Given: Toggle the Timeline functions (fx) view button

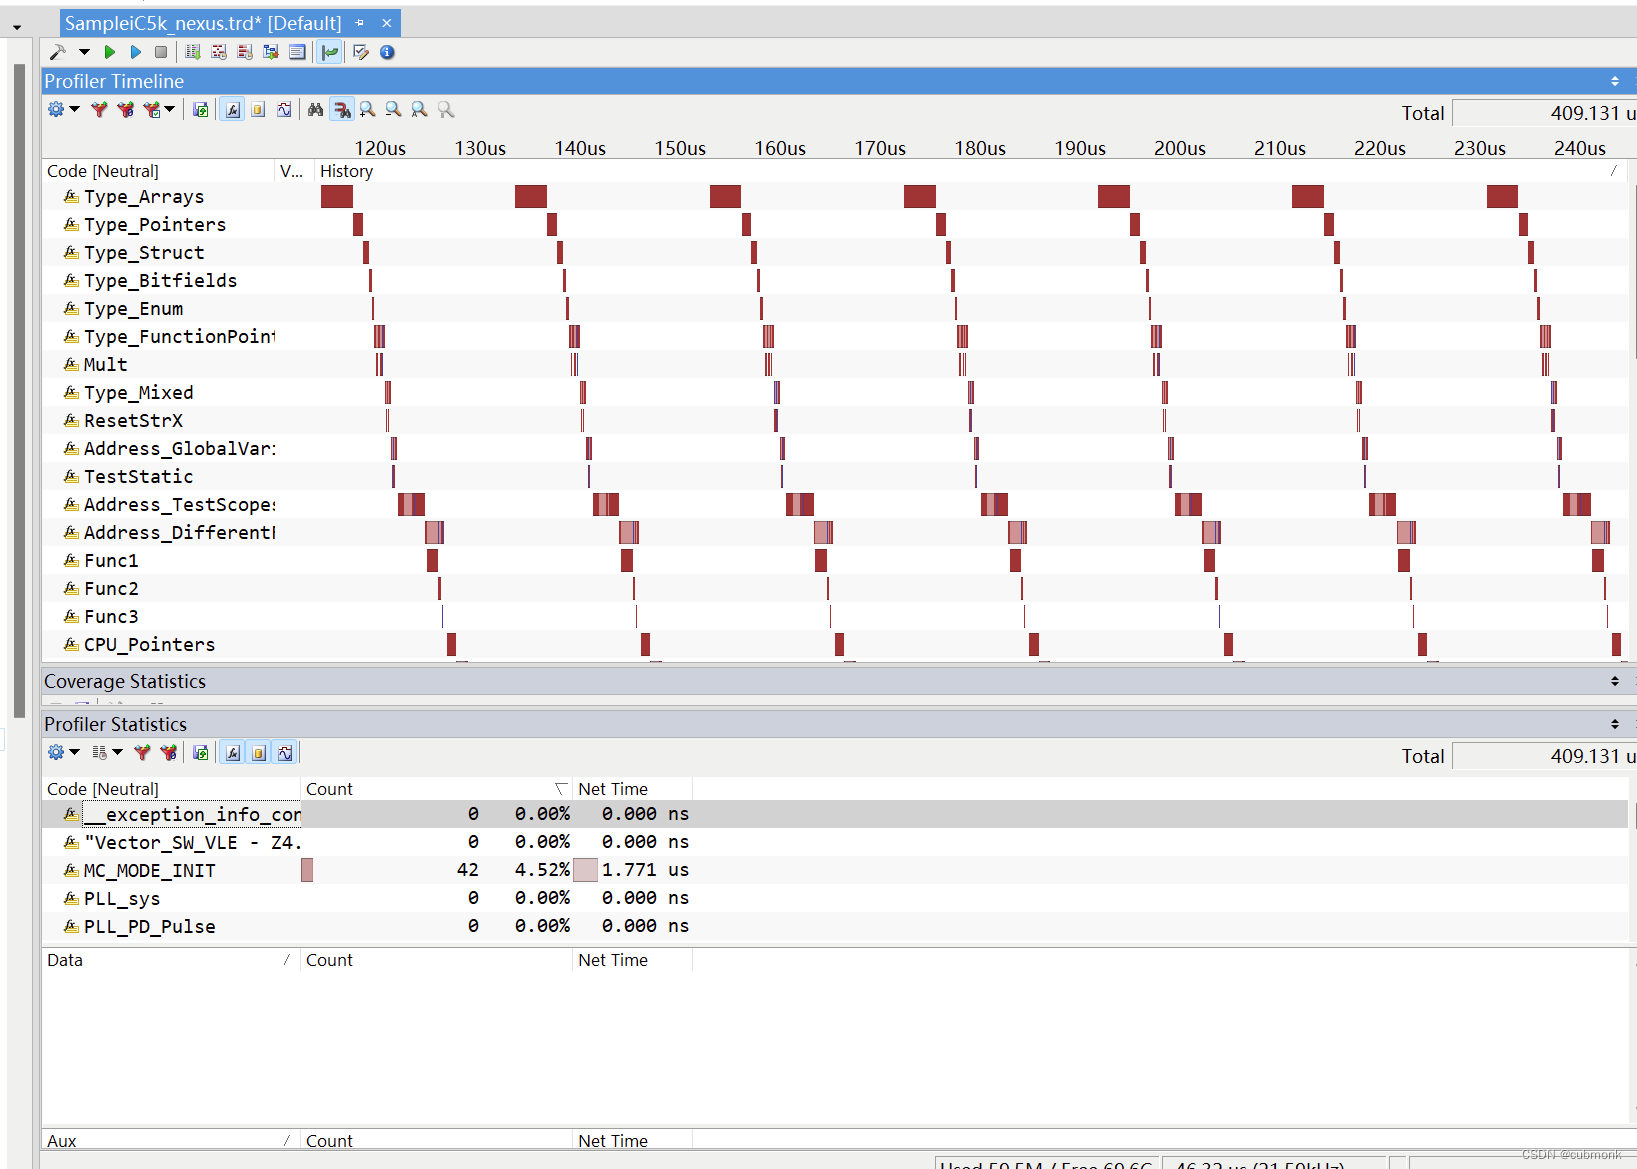Looking at the screenshot, I should pos(233,109).
